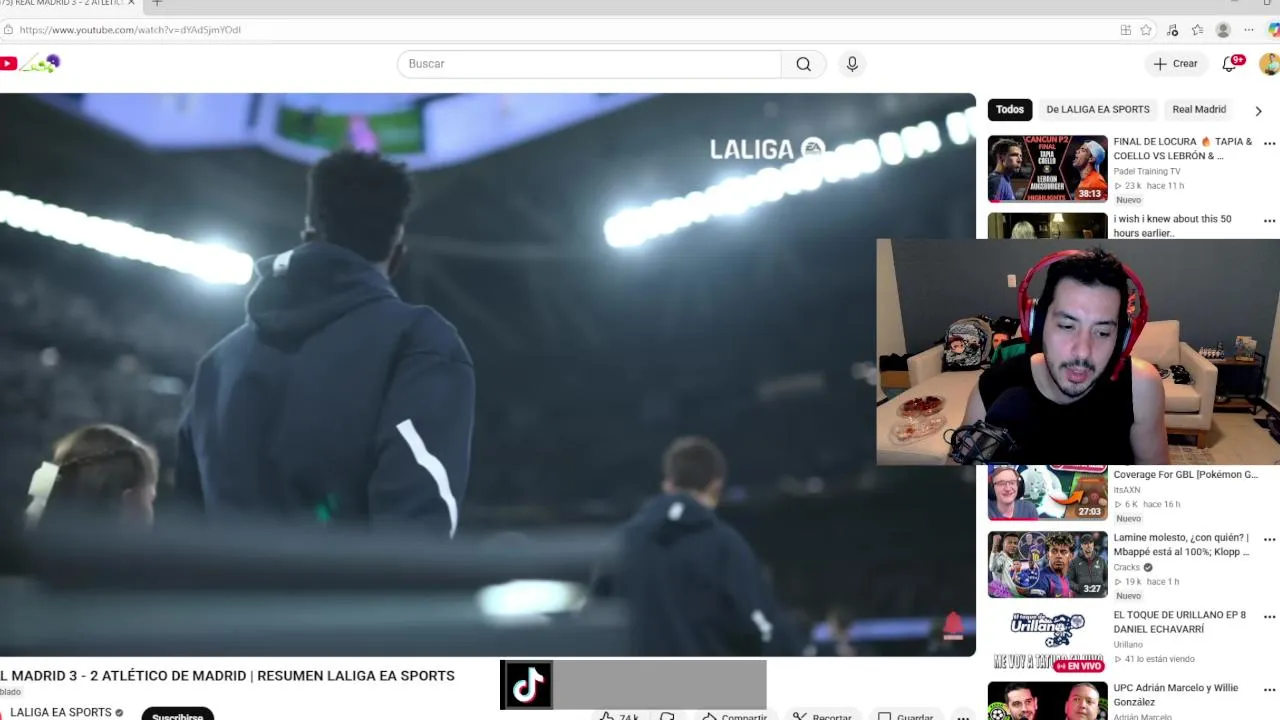Click the browser address bar URL
Viewport: 1280px width, 720px height.
click(130, 30)
